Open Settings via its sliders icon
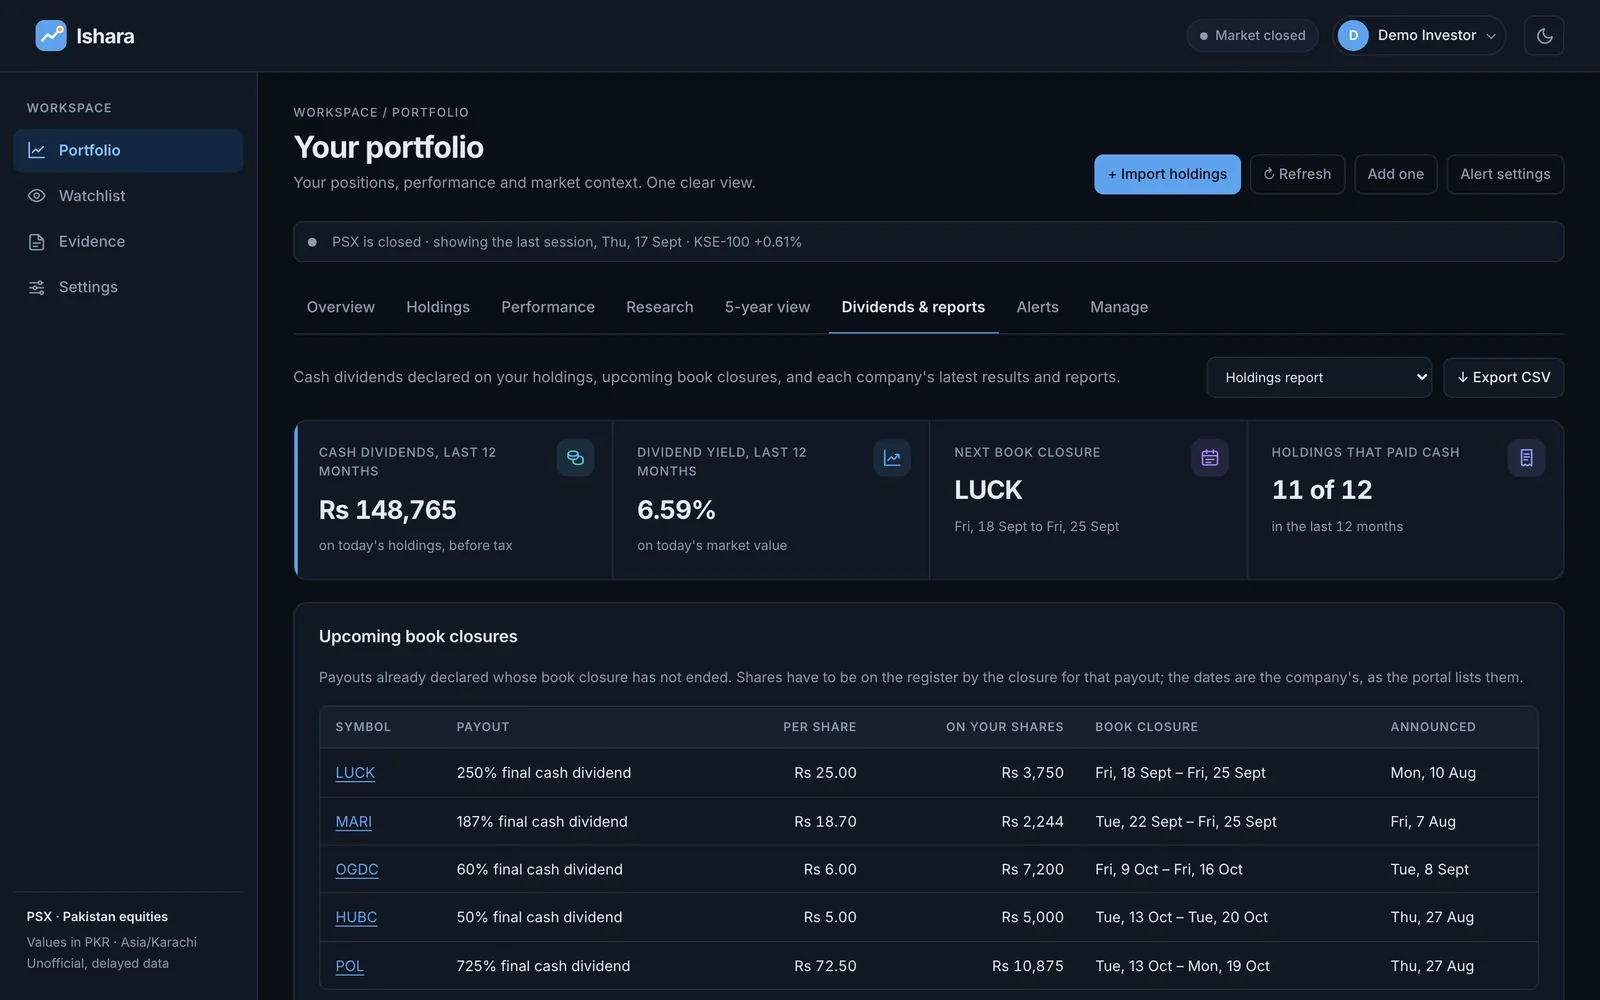The image size is (1600, 1000). (x=37, y=288)
